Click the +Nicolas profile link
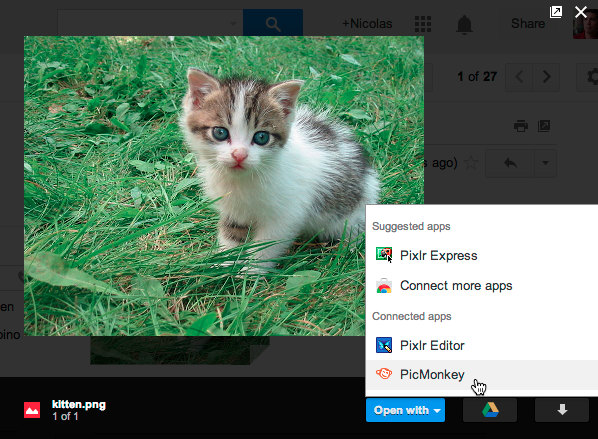The image size is (598, 439). click(x=367, y=24)
